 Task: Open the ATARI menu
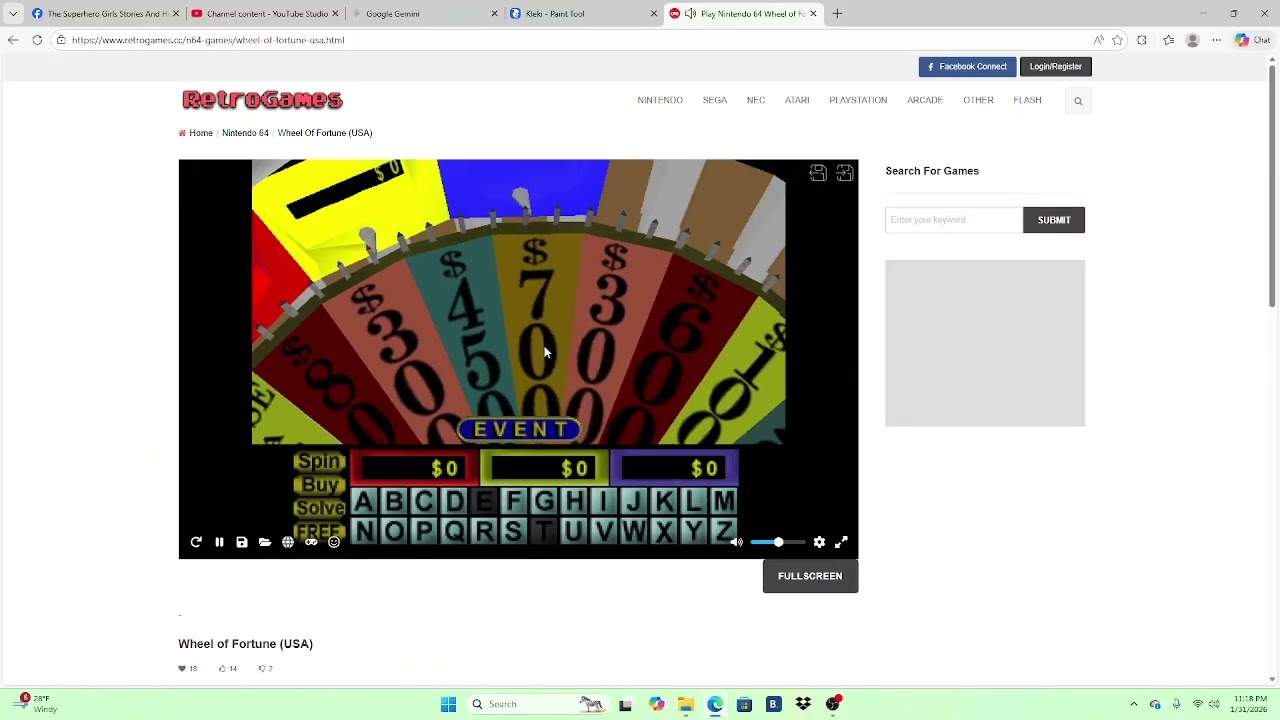click(x=797, y=100)
